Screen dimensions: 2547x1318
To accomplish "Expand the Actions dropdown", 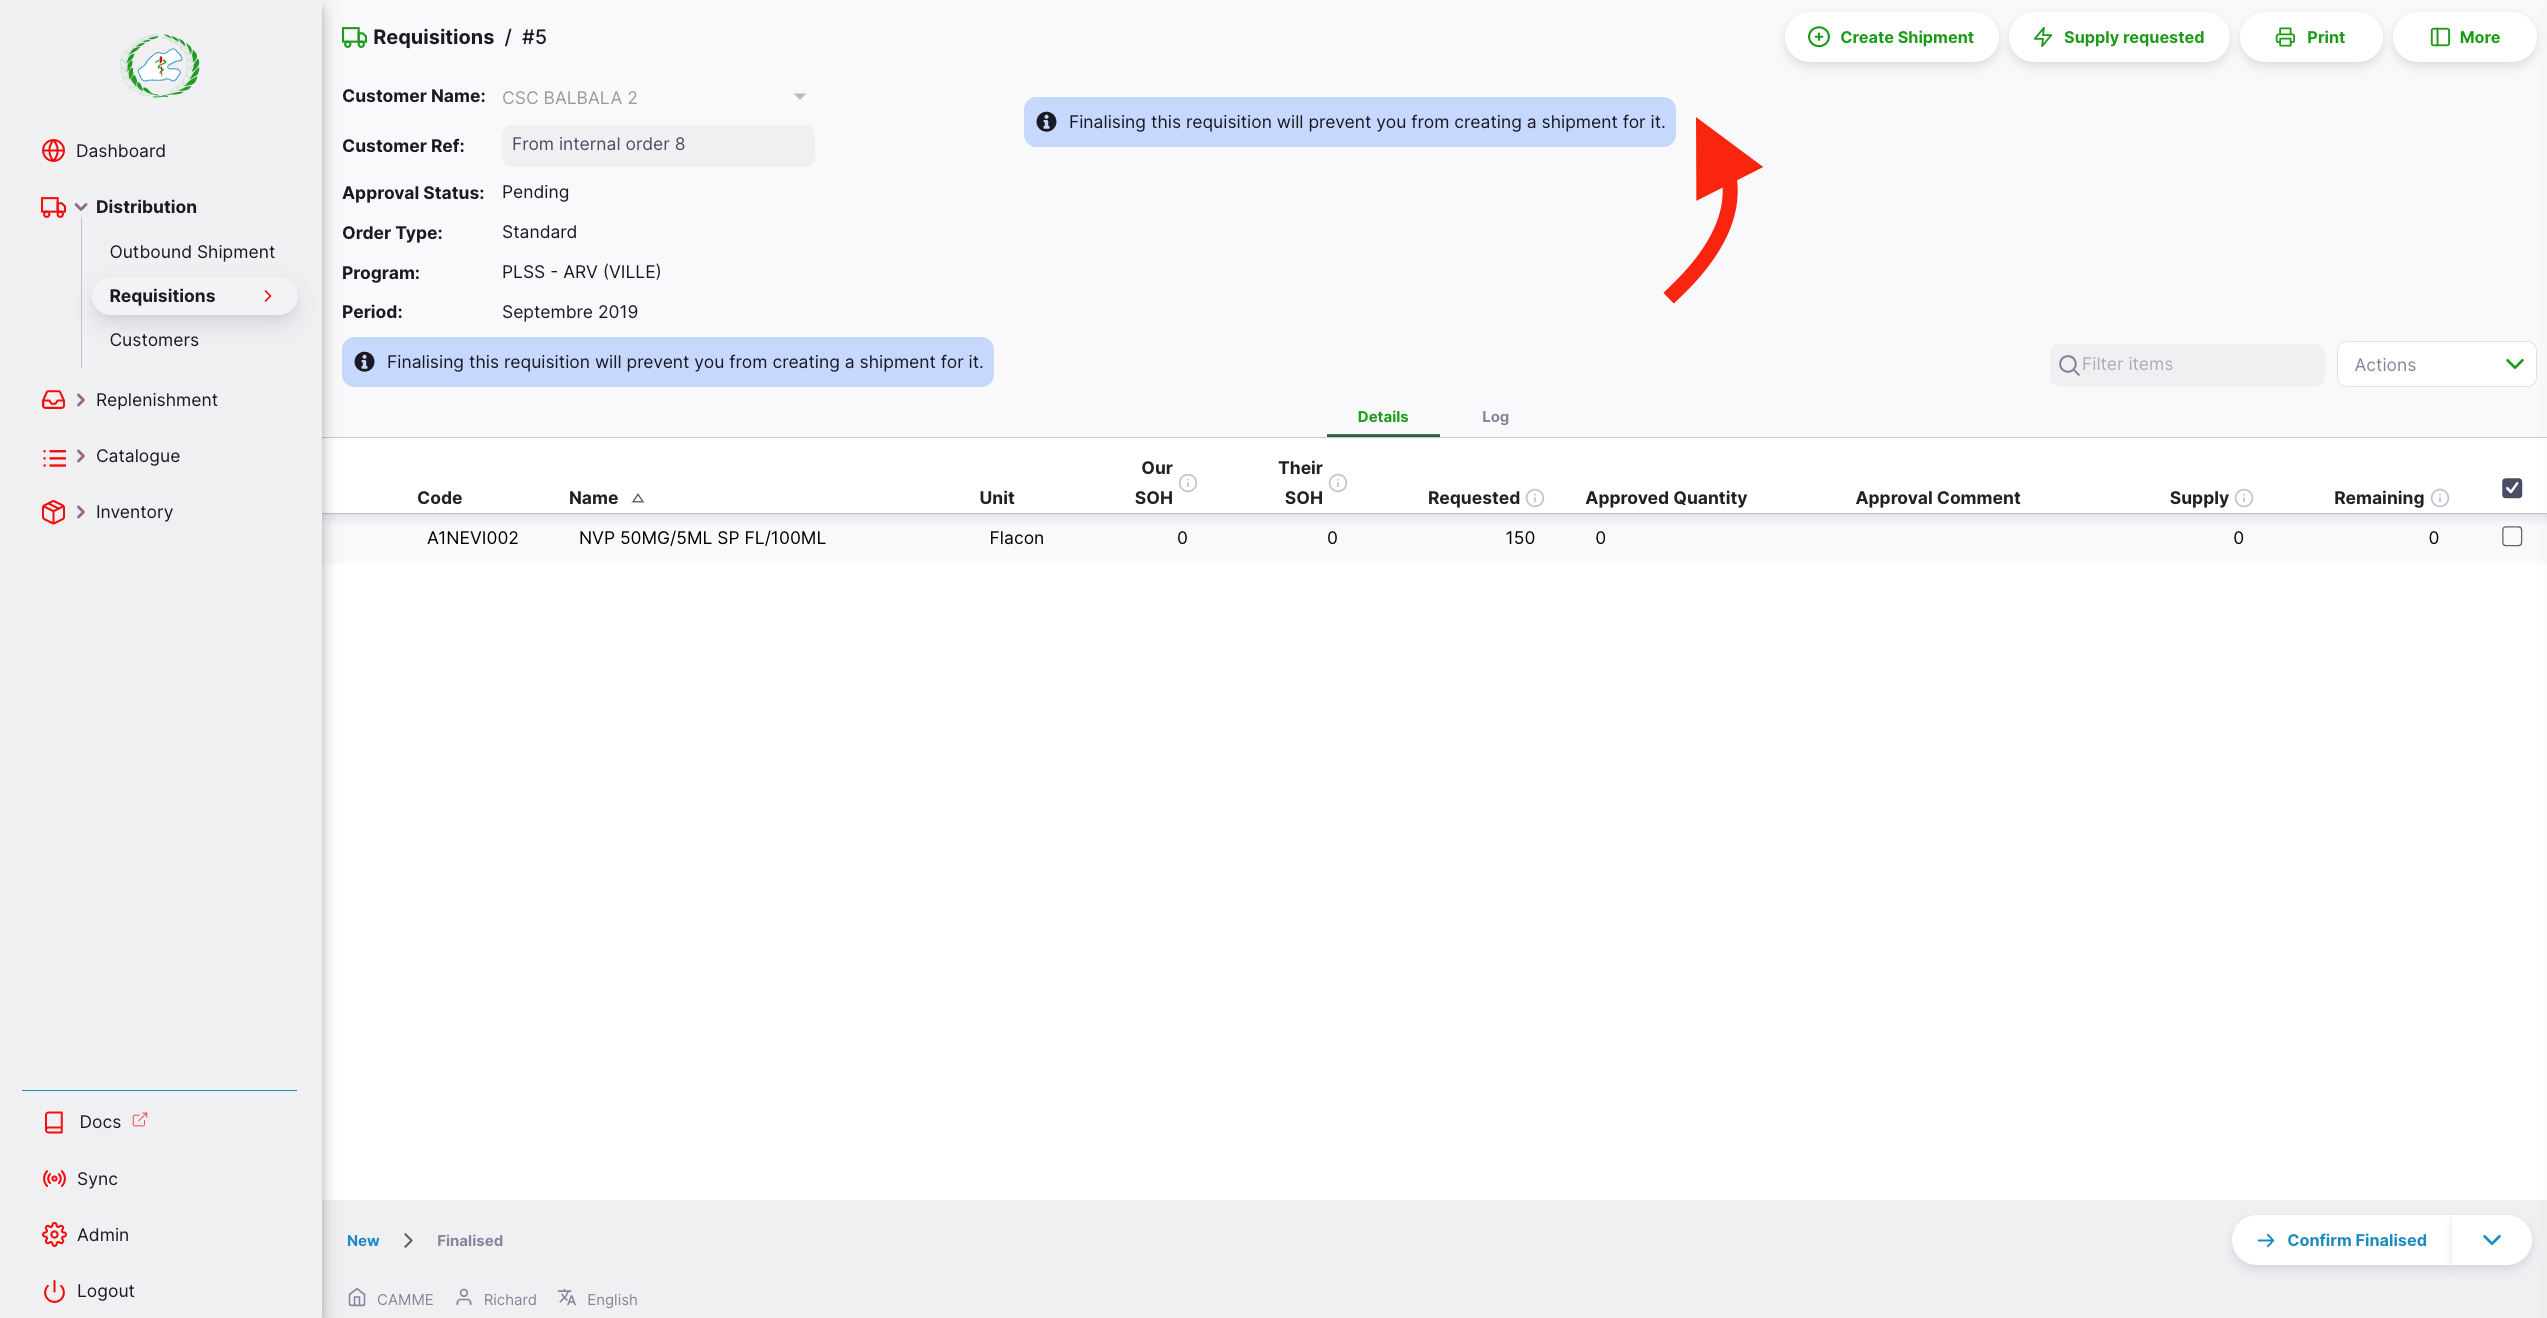I will (2436, 364).
